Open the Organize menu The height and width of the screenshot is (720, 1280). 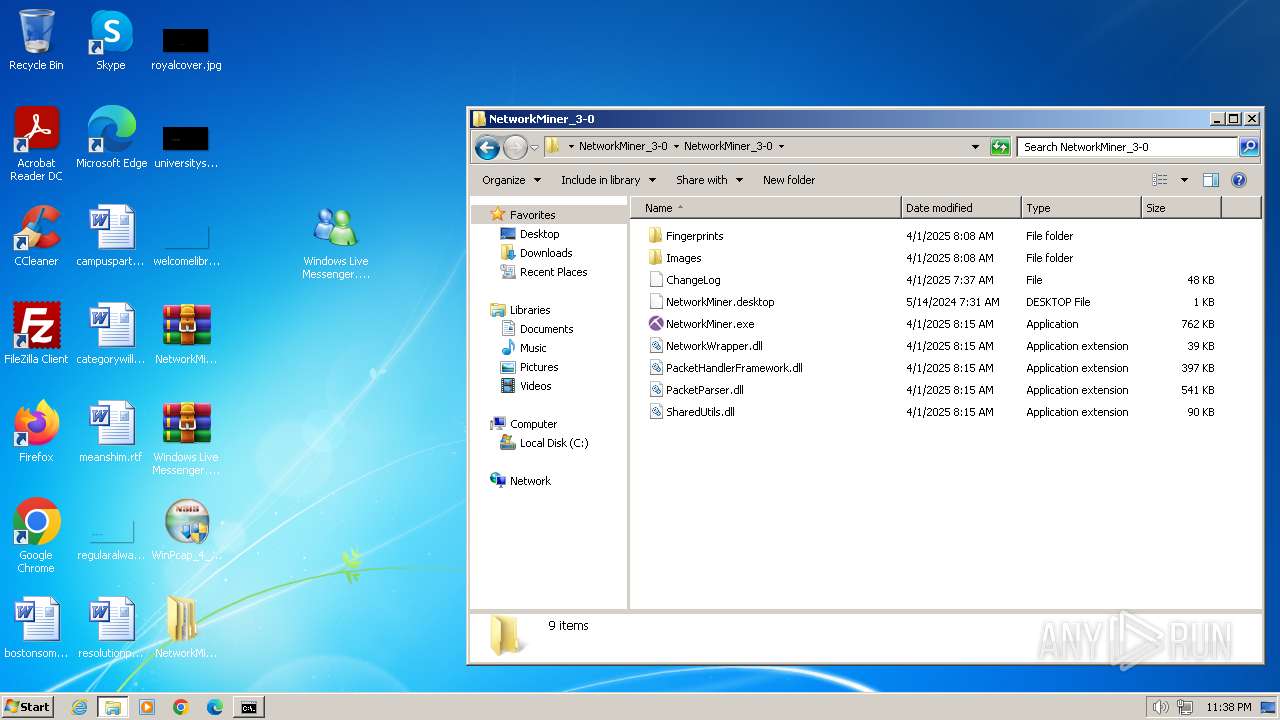tap(511, 180)
